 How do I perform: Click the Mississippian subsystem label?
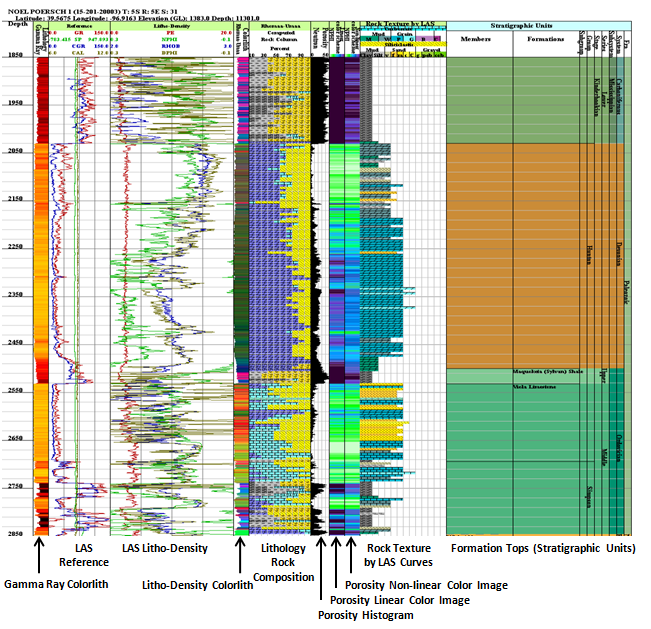tap(611, 95)
